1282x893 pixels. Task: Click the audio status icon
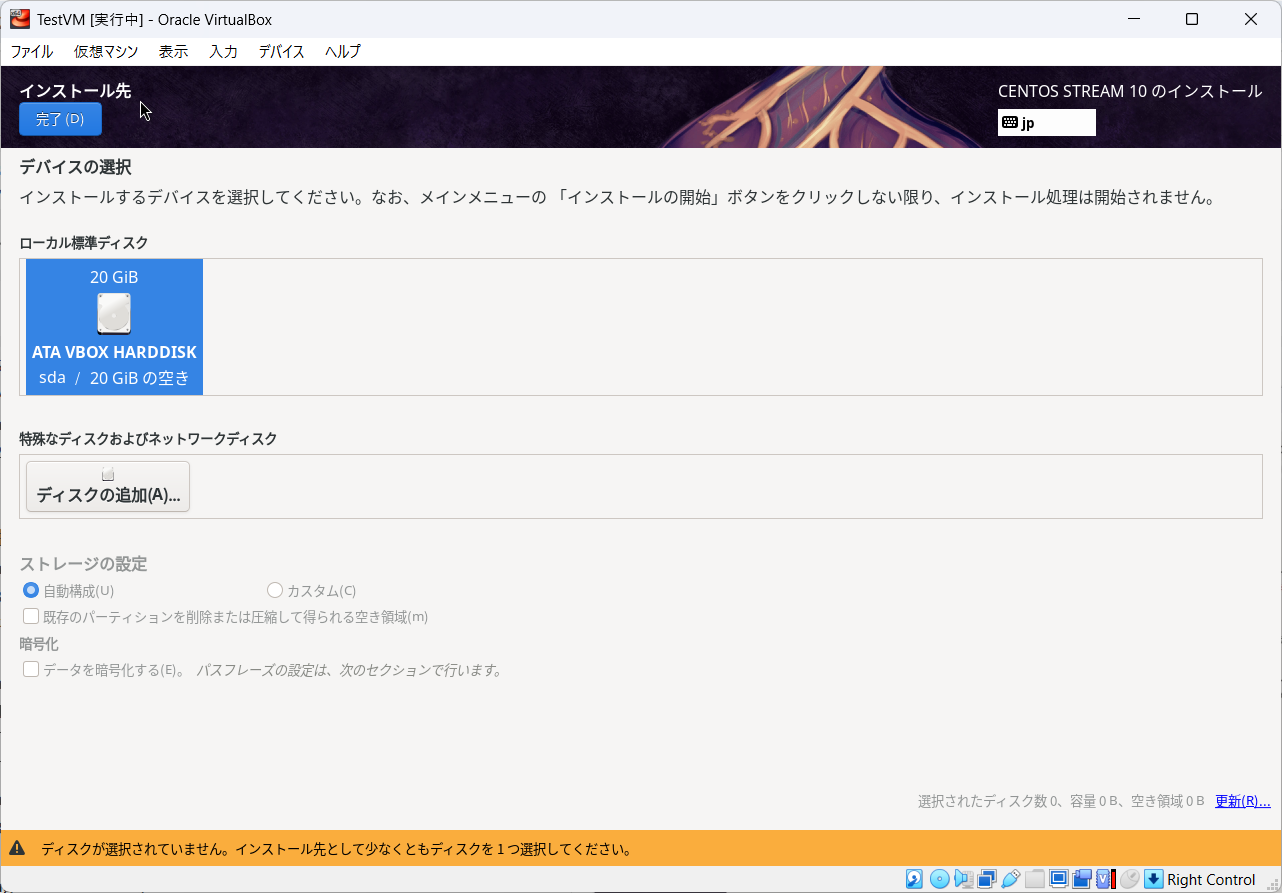point(961,879)
